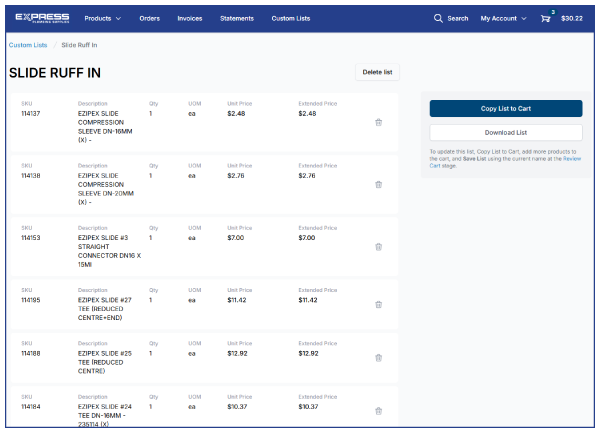The image size is (600, 433).
Task: Click the Download List button
Action: pyautogui.click(x=506, y=133)
